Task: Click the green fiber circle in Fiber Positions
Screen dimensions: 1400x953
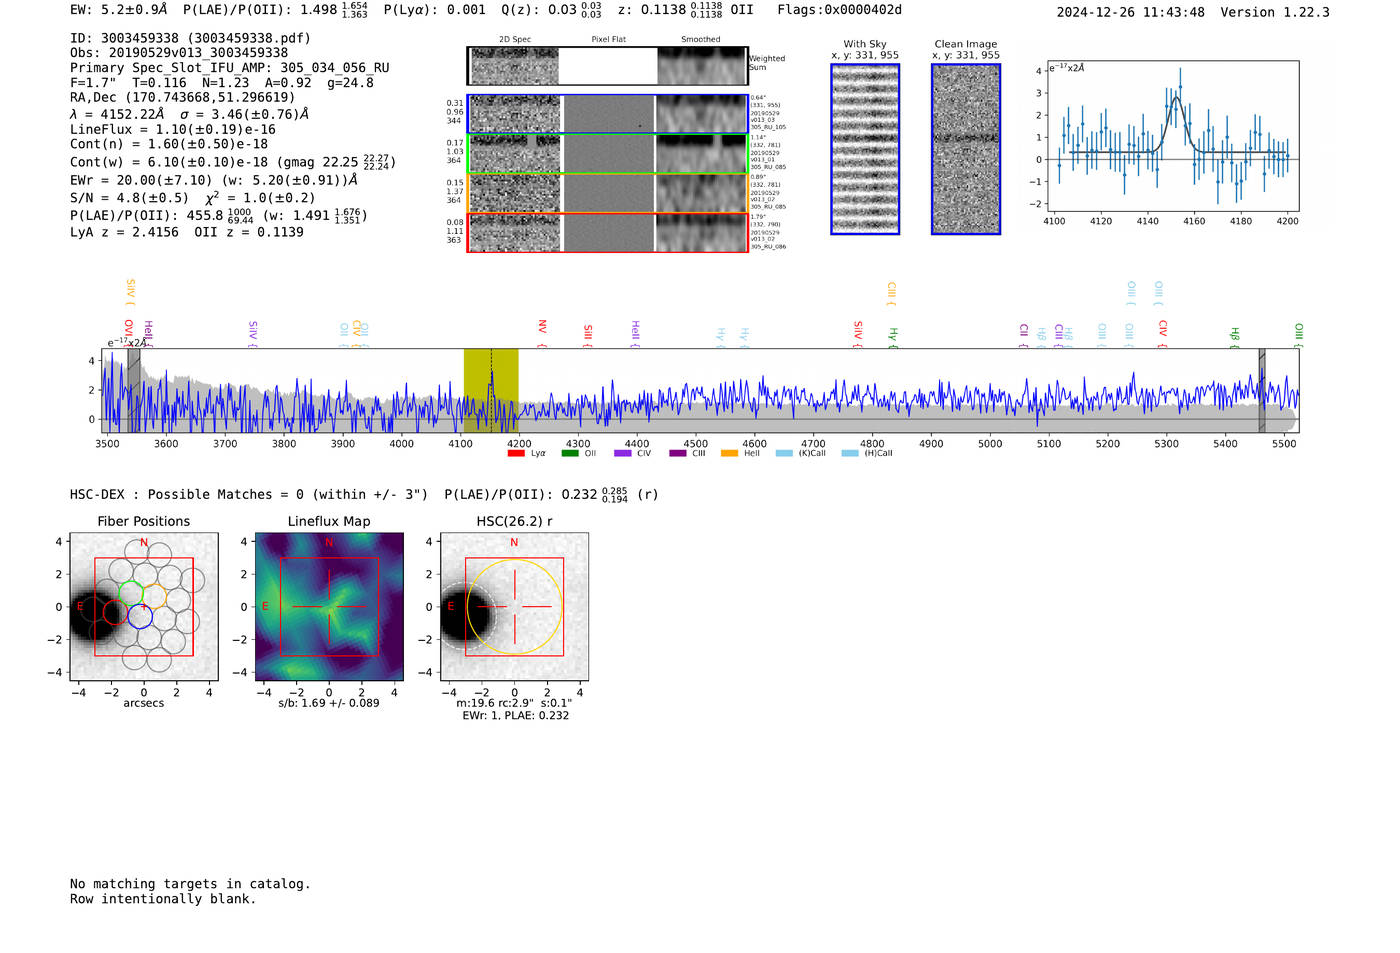Action: coord(131,594)
